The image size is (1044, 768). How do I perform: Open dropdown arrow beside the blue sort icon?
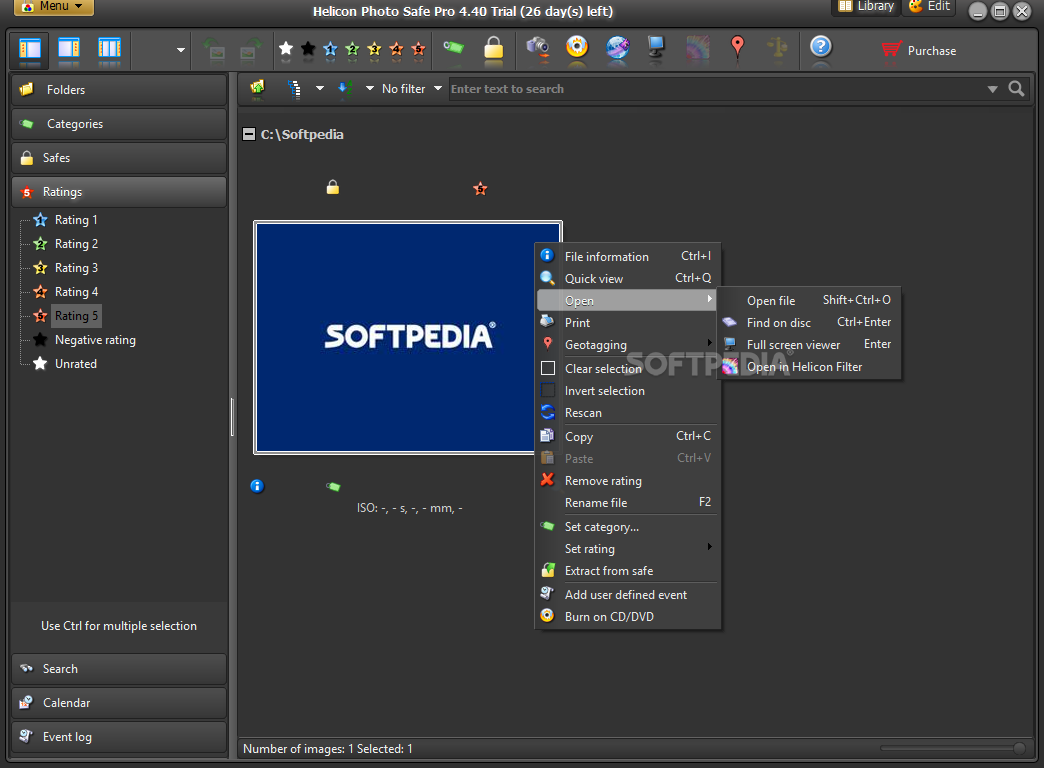[x=370, y=89]
